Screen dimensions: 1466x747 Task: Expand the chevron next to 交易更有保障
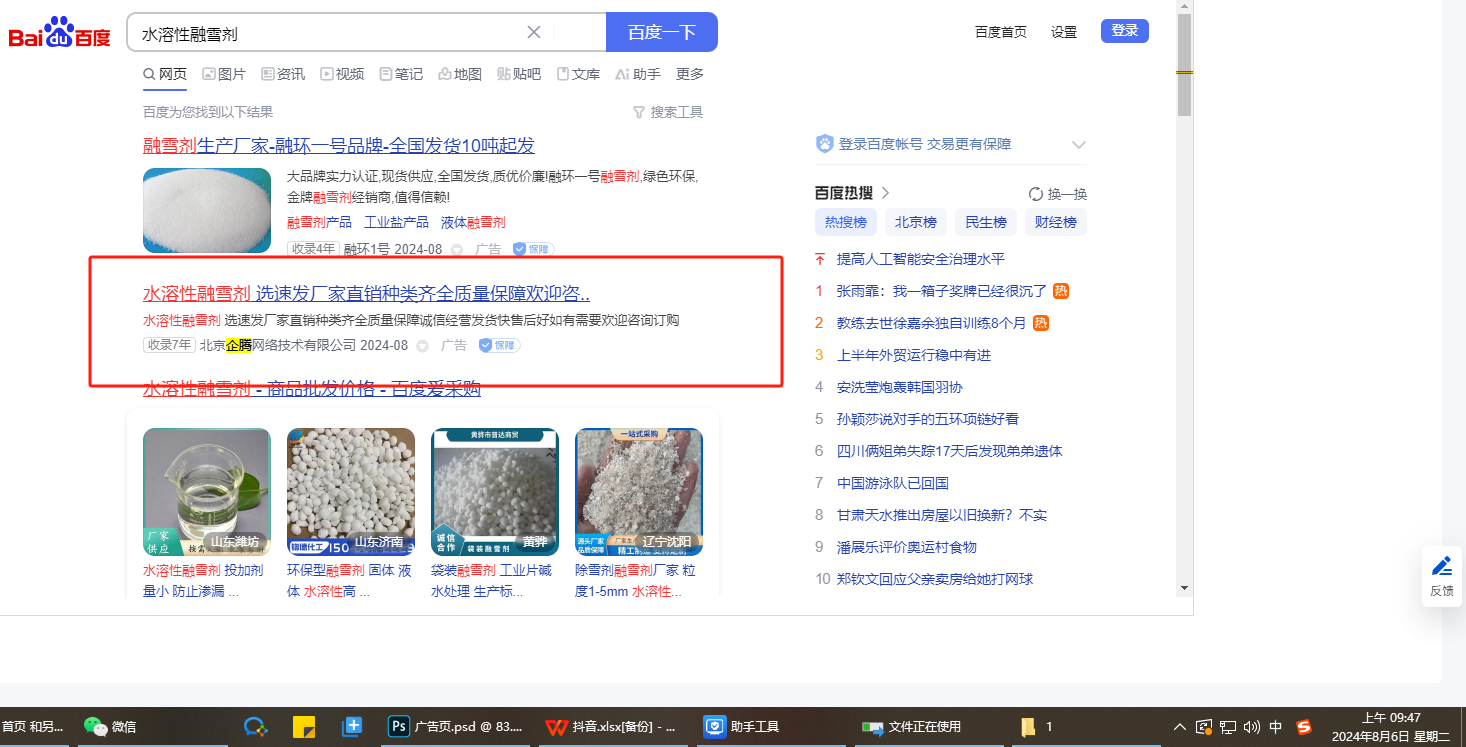(x=1078, y=145)
